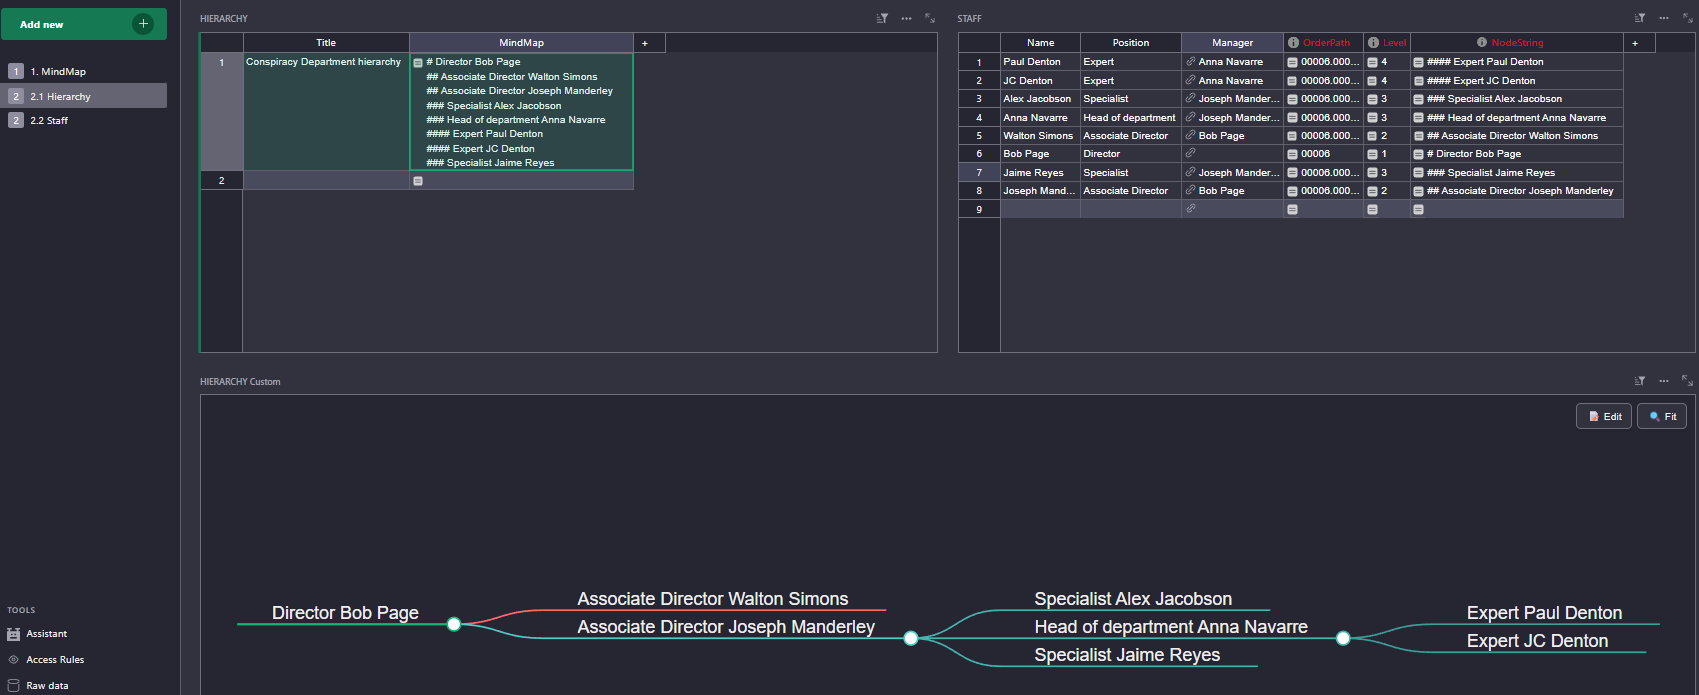Expand the STAFF widget to fullscreen

(x=1688, y=18)
